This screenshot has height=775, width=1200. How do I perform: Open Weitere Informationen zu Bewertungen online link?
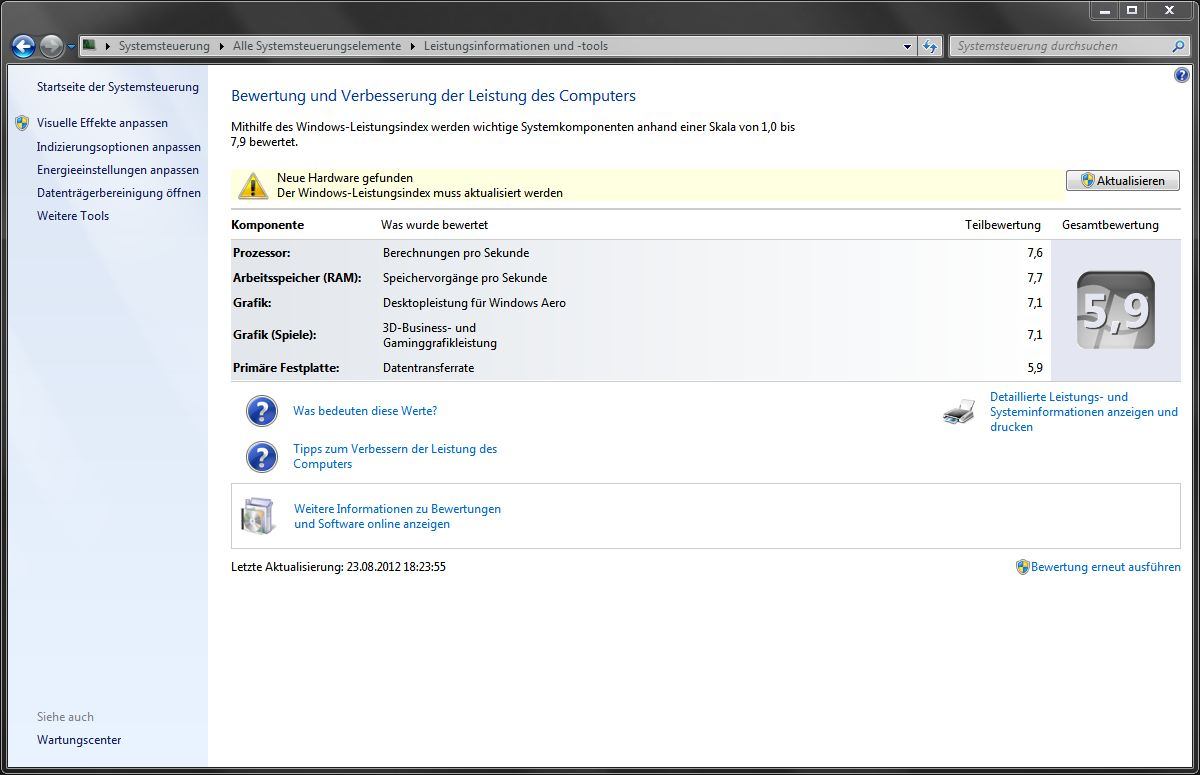397,516
